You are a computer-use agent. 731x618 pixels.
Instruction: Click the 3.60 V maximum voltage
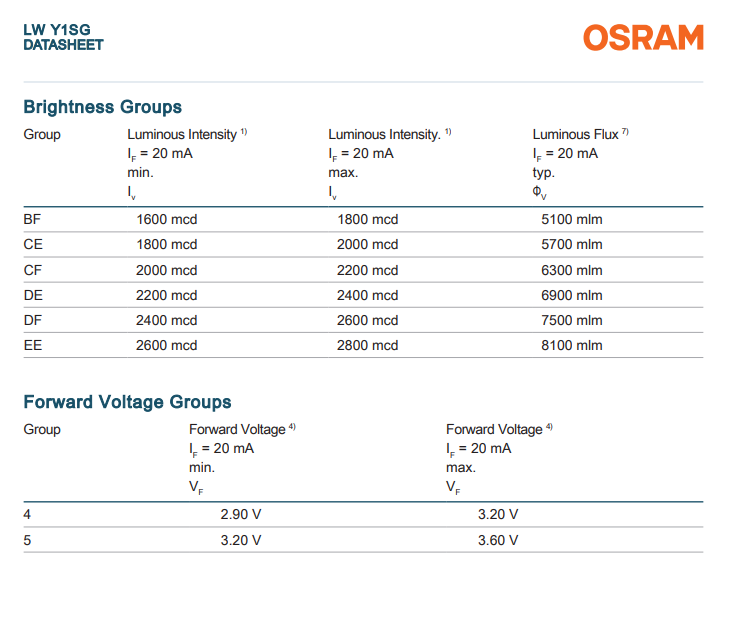point(498,541)
